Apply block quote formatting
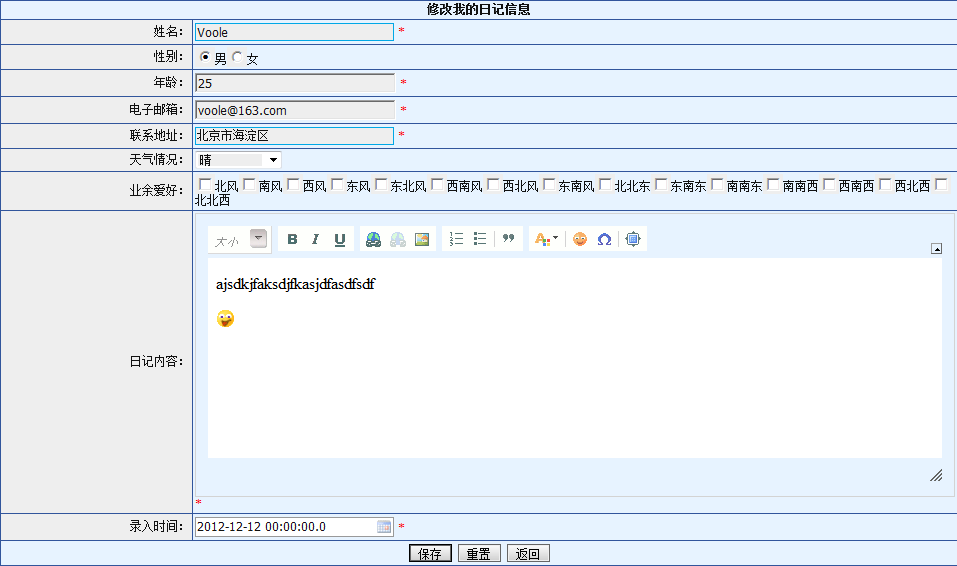The image size is (957, 566). click(508, 239)
